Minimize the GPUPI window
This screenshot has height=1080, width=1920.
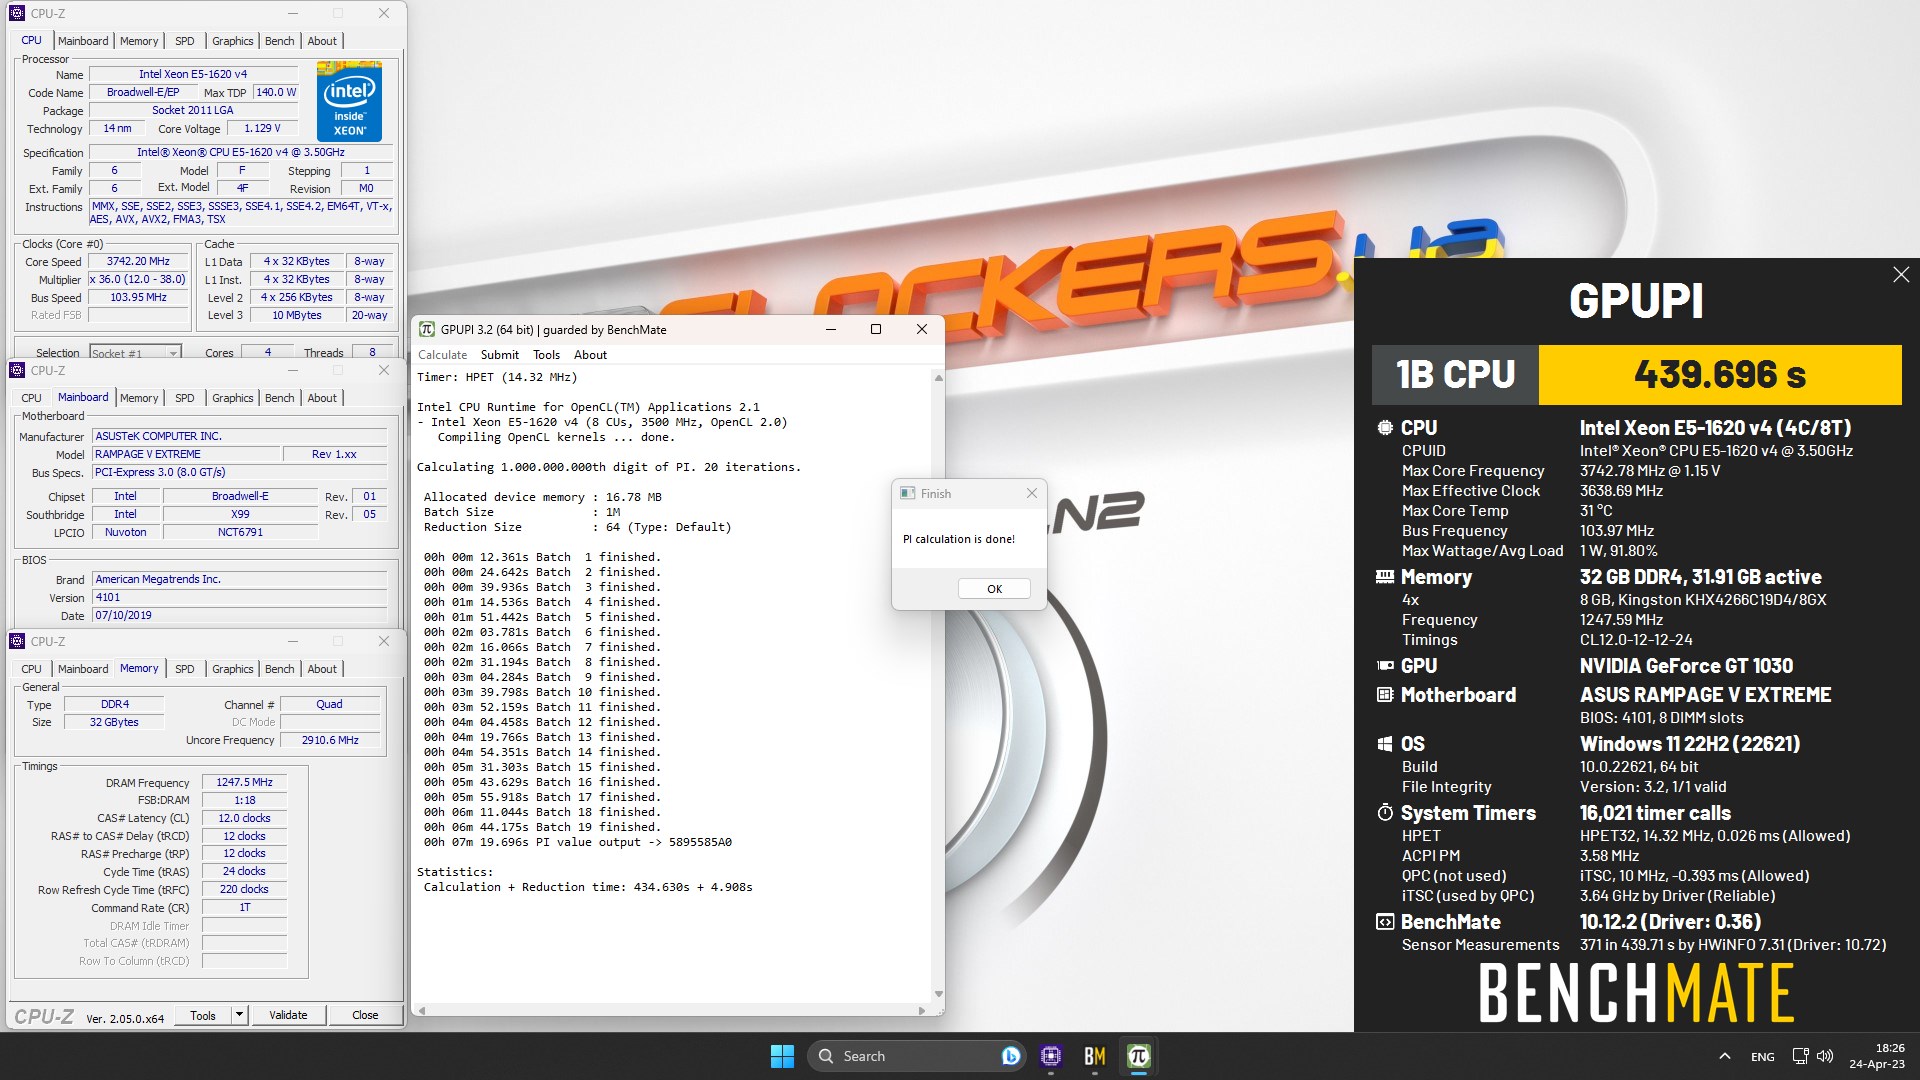click(831, 329)
